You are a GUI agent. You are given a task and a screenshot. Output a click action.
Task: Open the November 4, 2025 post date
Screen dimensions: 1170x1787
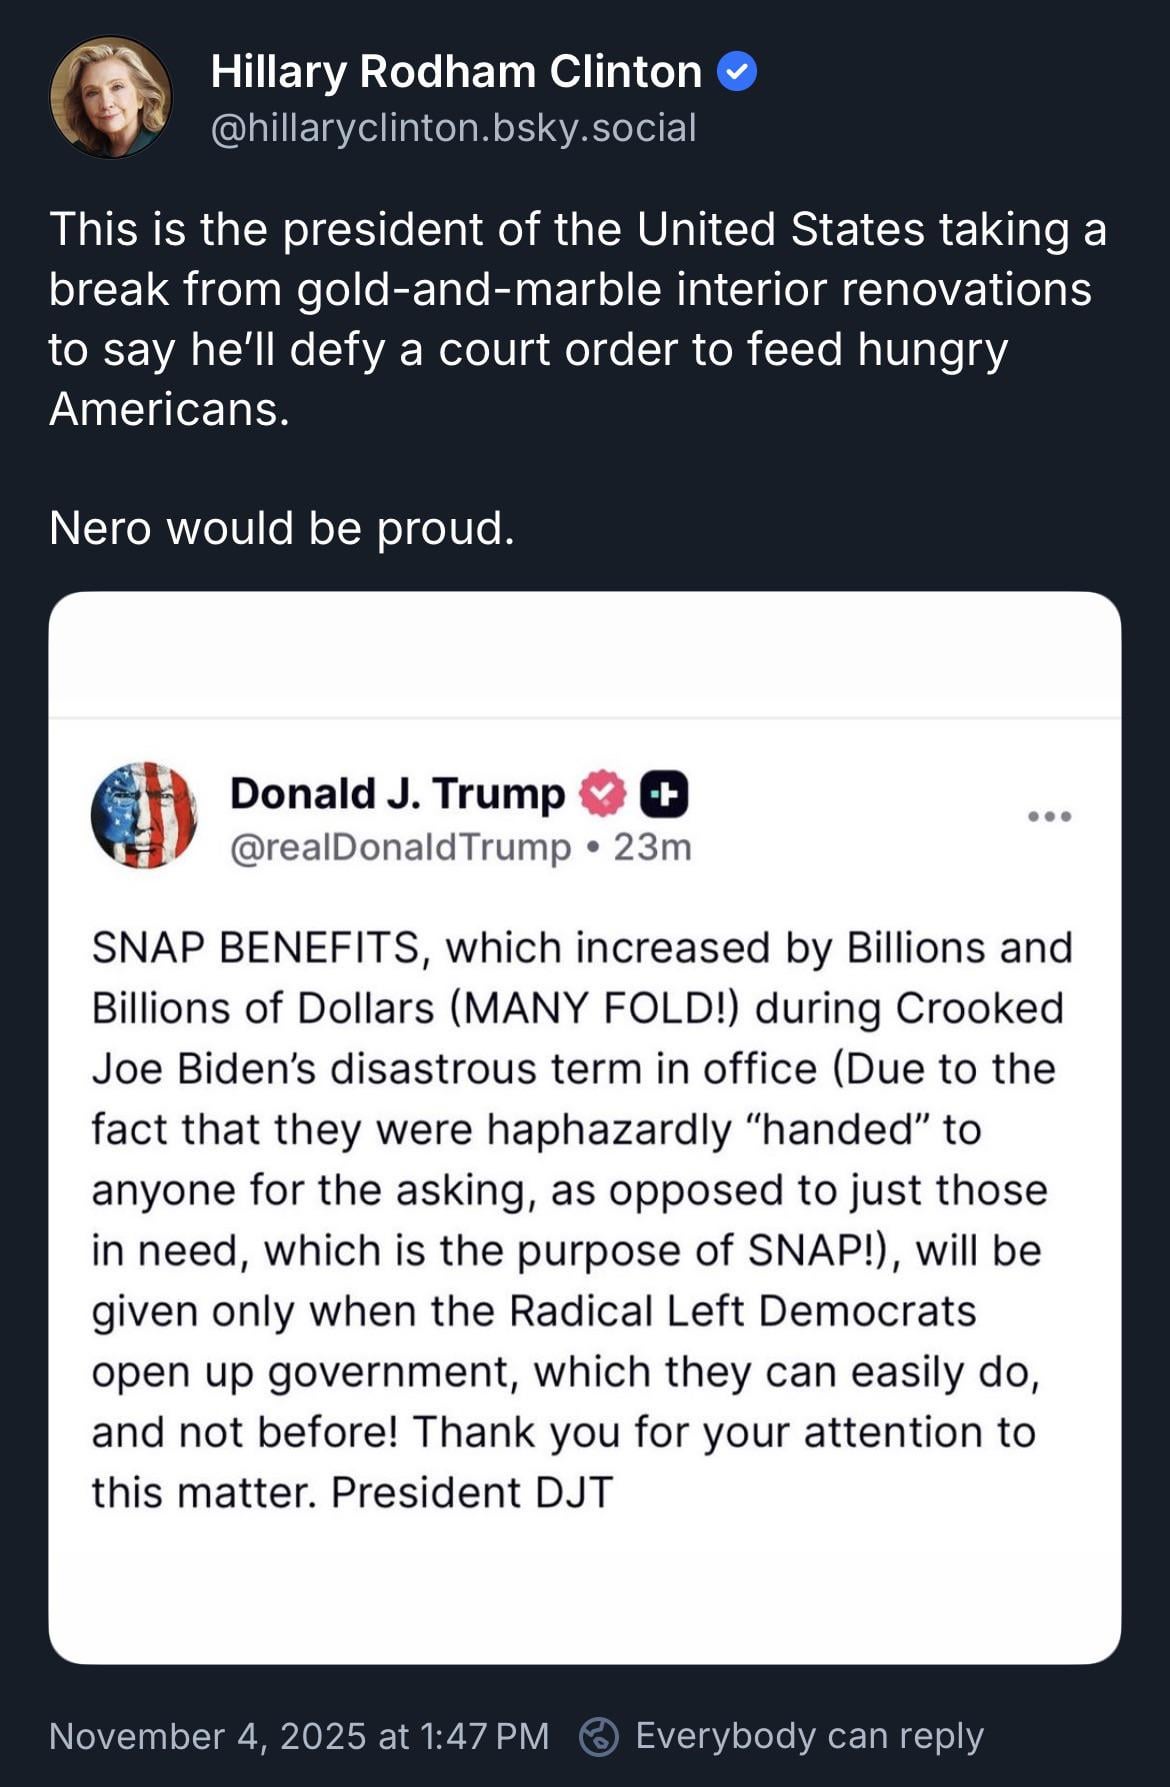(x=299, y=1736)
